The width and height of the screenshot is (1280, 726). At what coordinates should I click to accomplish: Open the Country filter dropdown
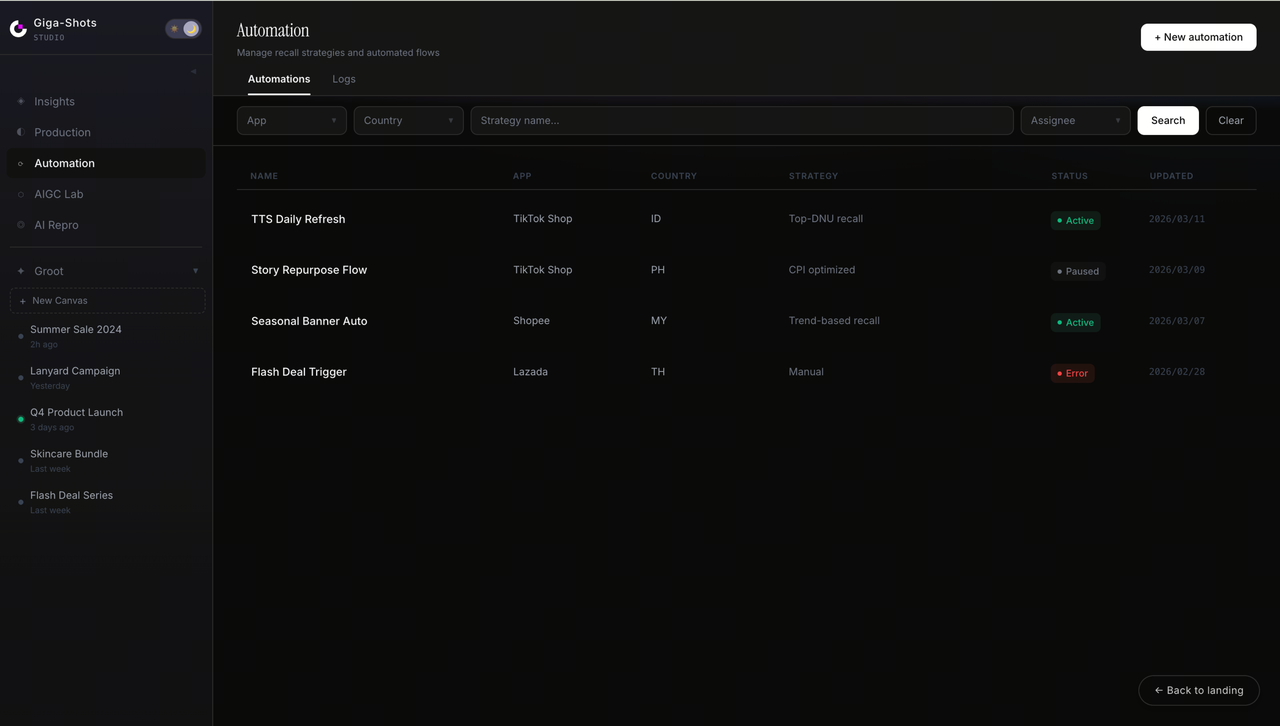409,120
